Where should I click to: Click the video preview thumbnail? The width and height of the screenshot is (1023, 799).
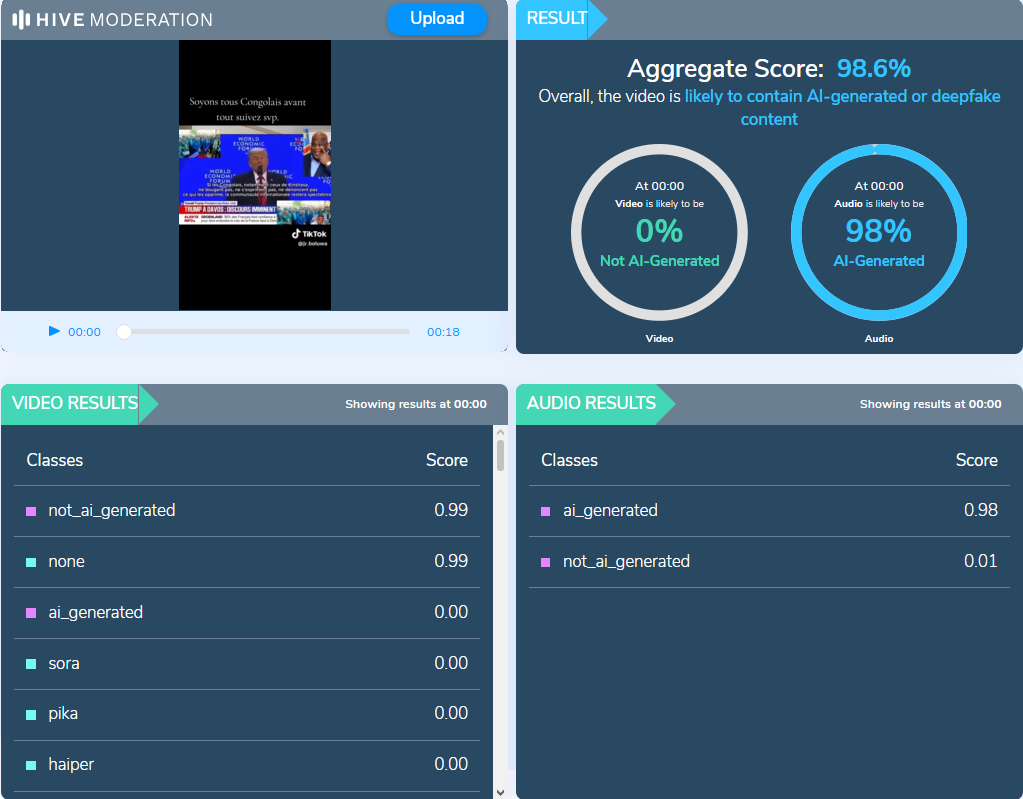[x=254, y=175]
